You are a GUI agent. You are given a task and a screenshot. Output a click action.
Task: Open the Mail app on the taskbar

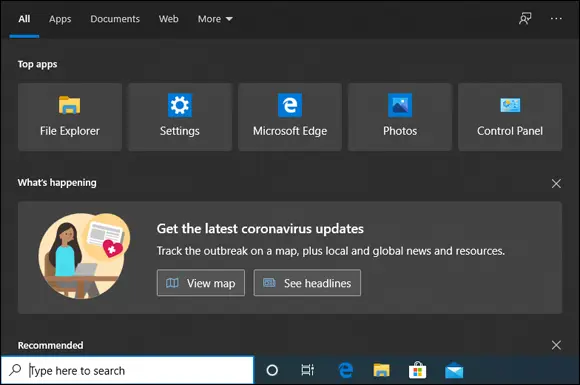454,371
